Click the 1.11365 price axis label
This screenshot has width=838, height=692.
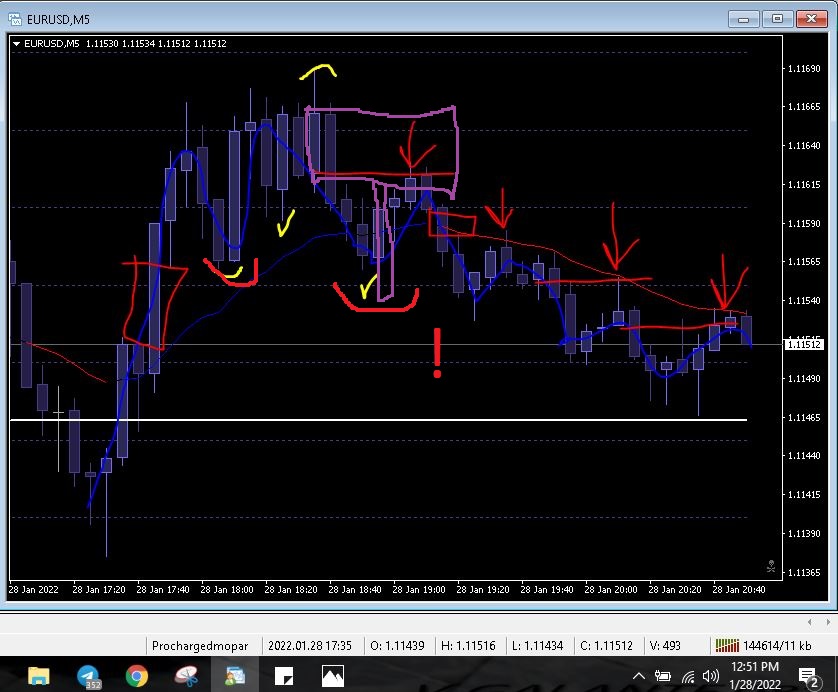[804, 572]
